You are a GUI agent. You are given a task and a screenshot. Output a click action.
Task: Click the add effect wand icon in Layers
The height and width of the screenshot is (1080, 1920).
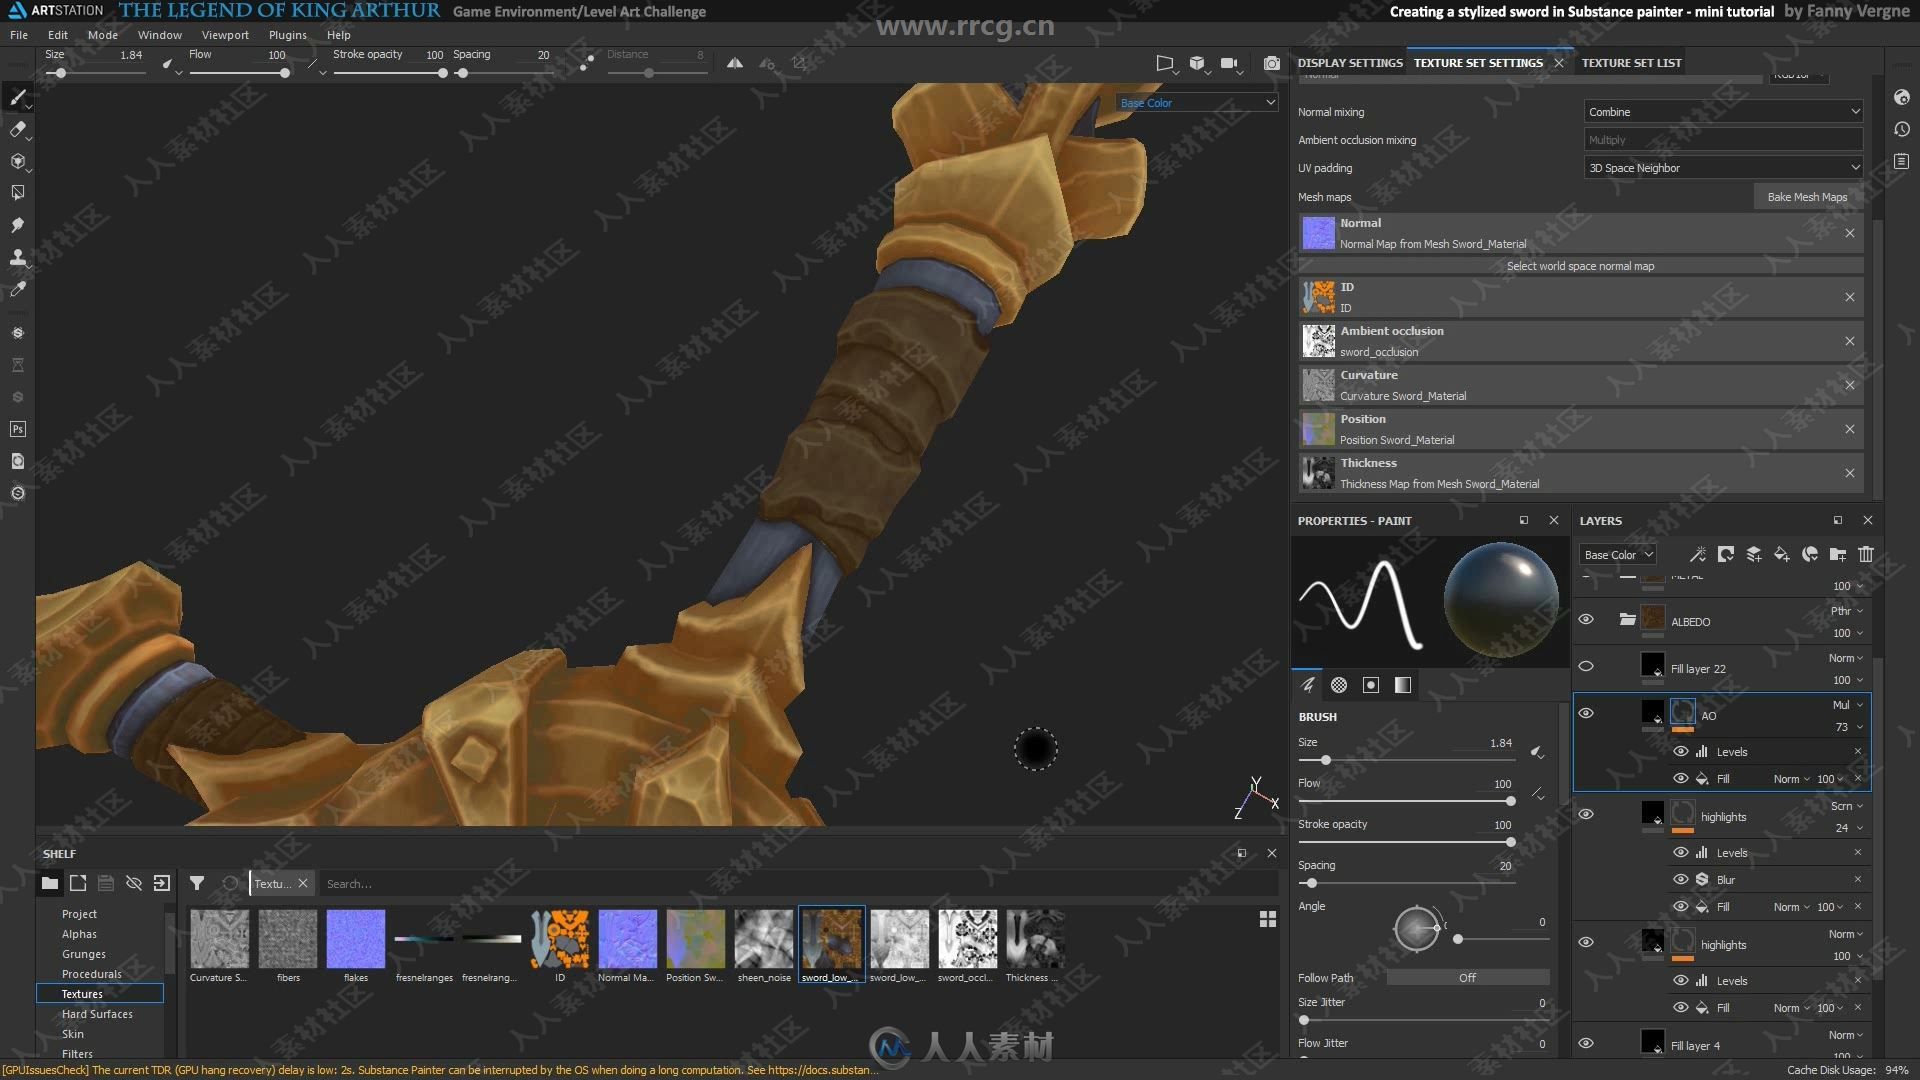click(1697, 554)
